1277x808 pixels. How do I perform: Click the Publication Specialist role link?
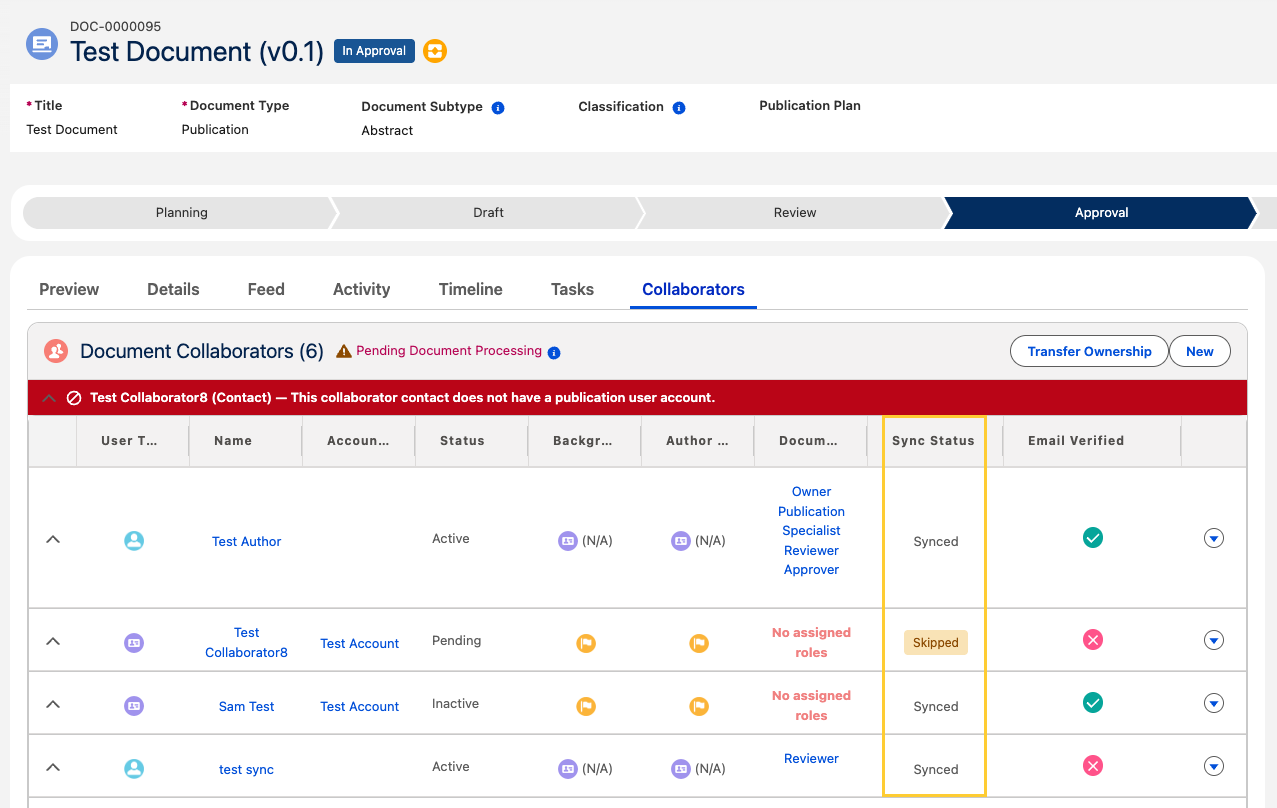point(811,521)
